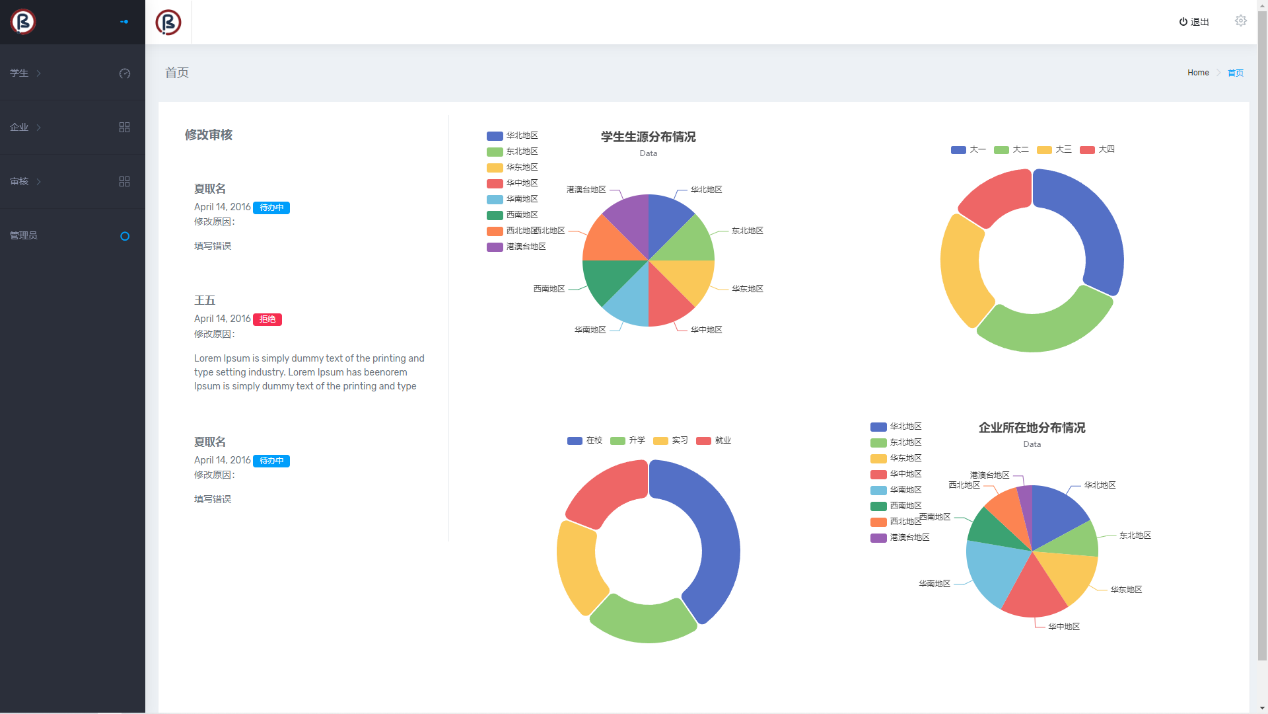Click the logo in the white top bar
Image resolution: width=1268 pixels, height=714 pixels.
coord(168,22)
